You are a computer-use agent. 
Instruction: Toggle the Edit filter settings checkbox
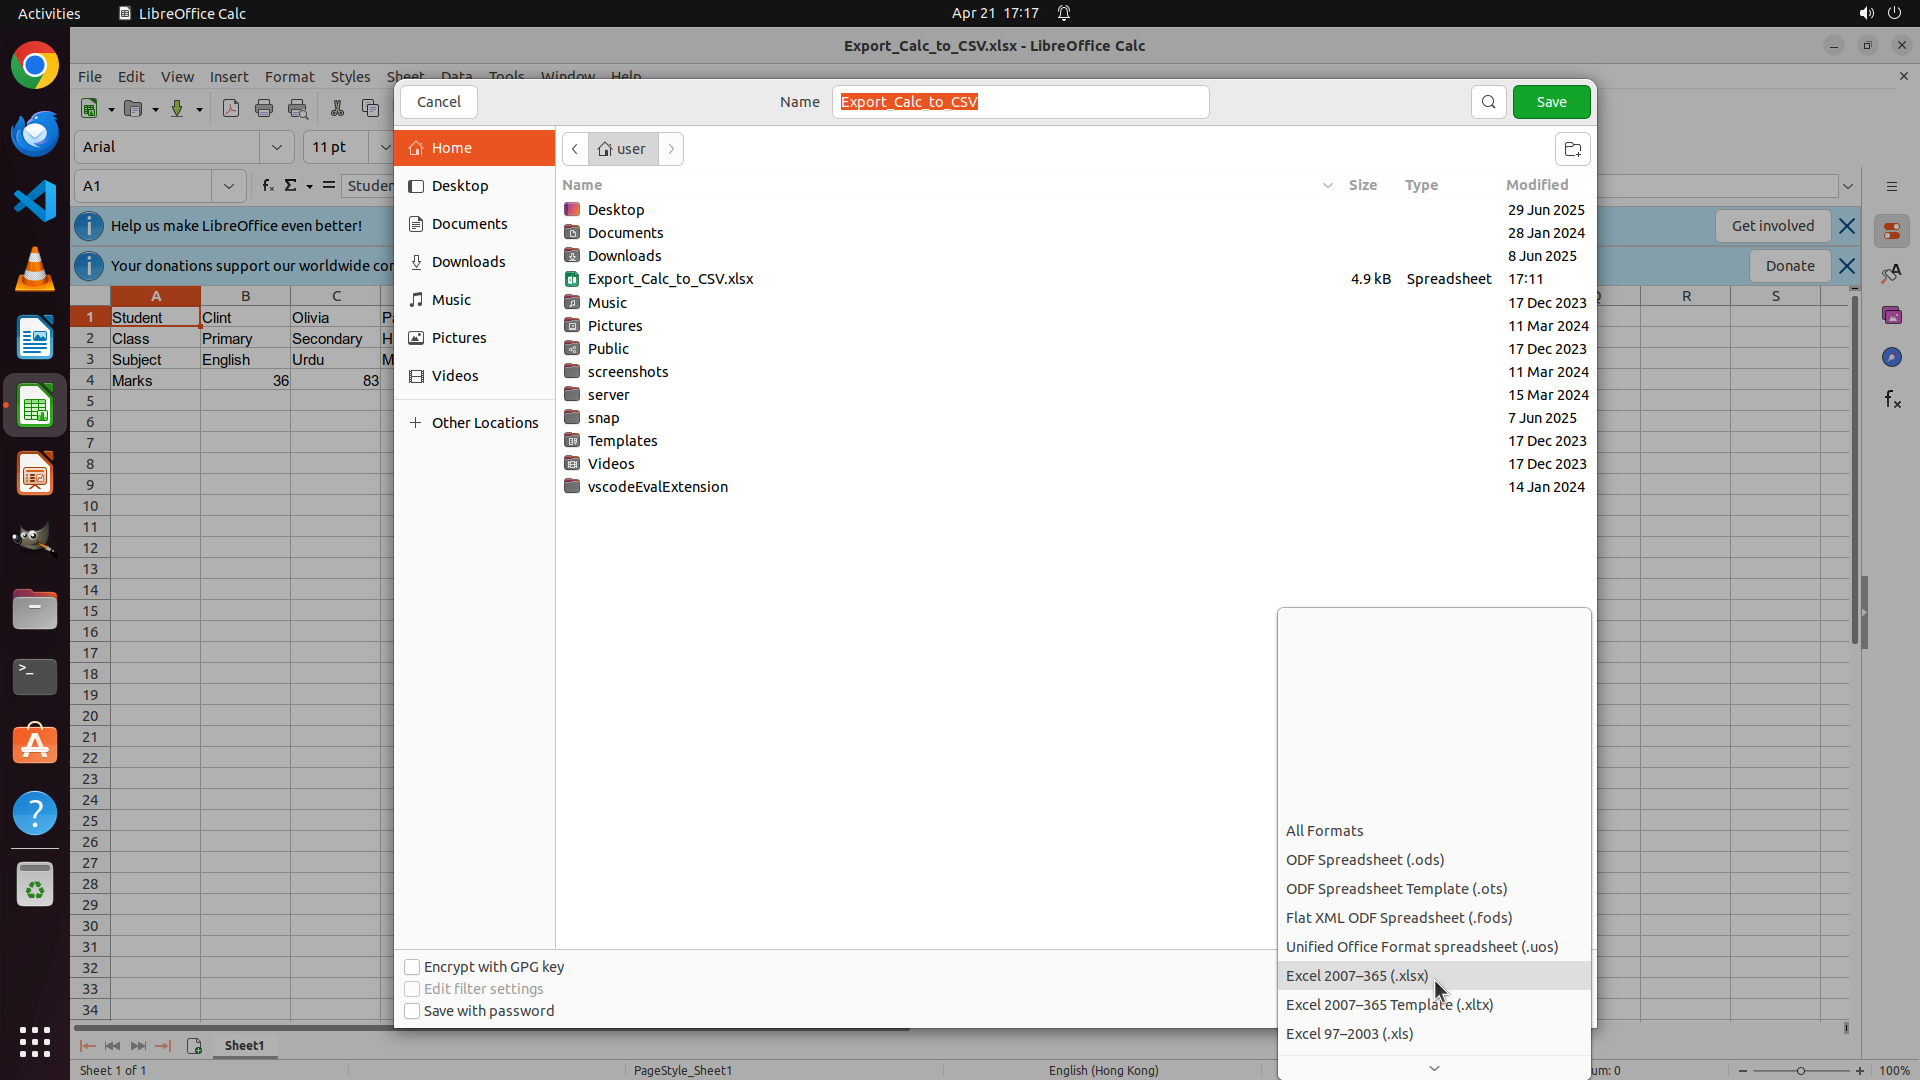[412, 989]
